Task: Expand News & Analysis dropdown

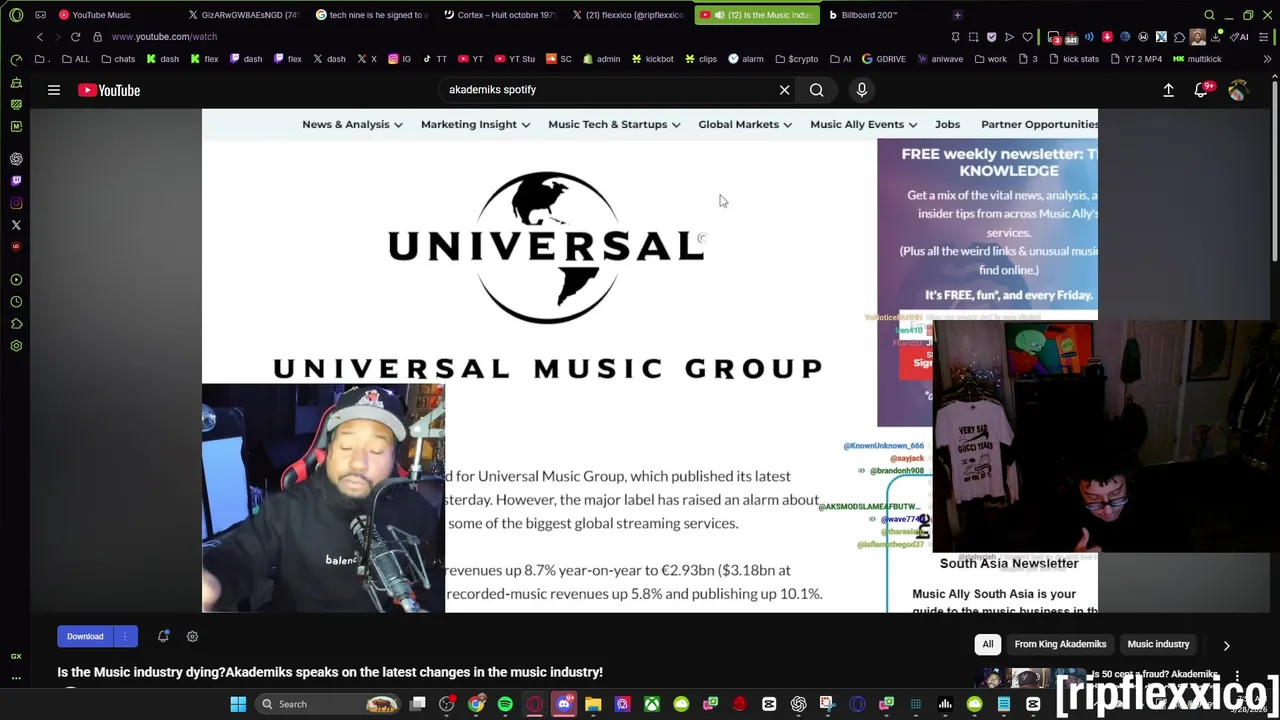Action: point(352,124)
